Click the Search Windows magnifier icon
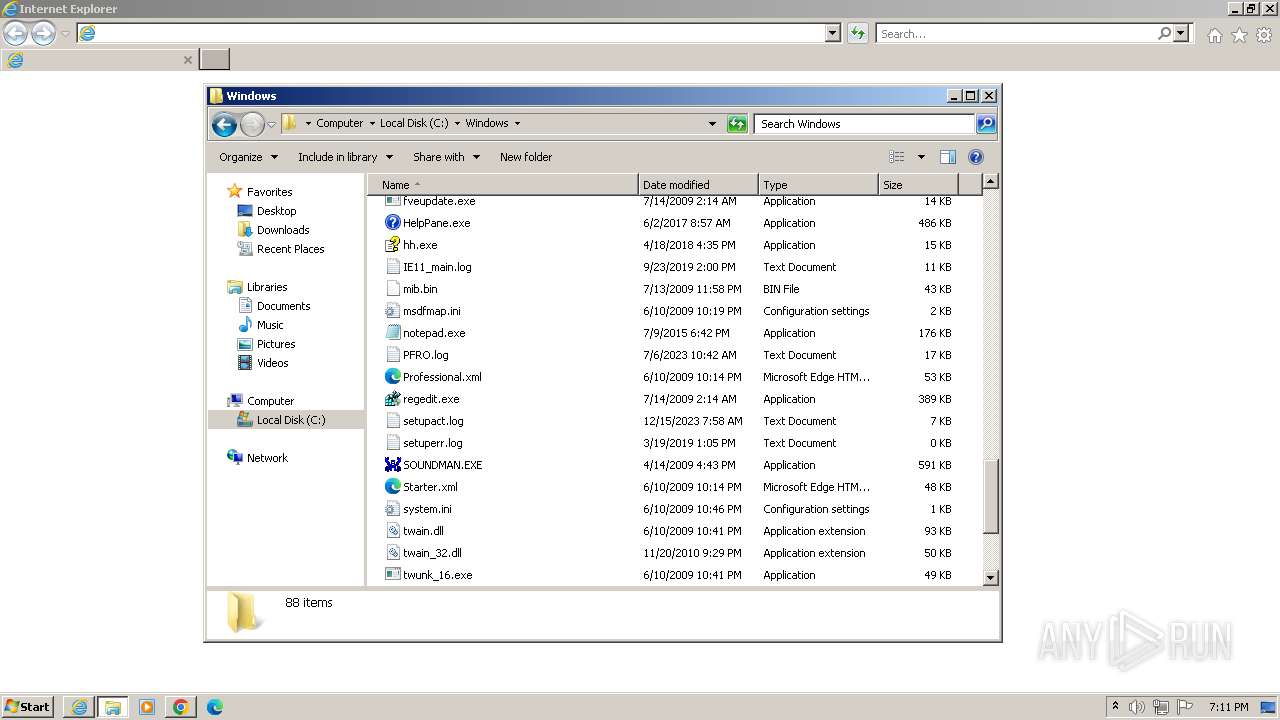The image size is (1280, 720). coord(986,124)
